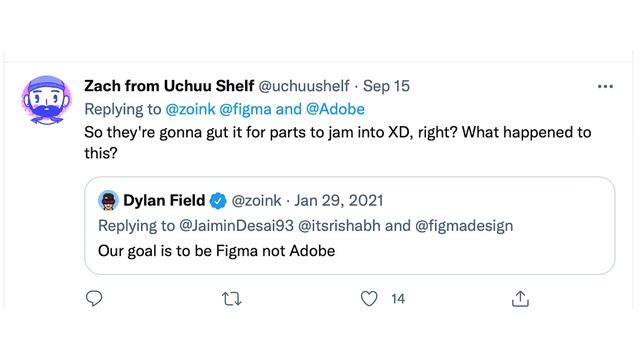Viewport: 640px width, 360px height.
Task: Follow the @Adobe mention link
Action: 335,109
